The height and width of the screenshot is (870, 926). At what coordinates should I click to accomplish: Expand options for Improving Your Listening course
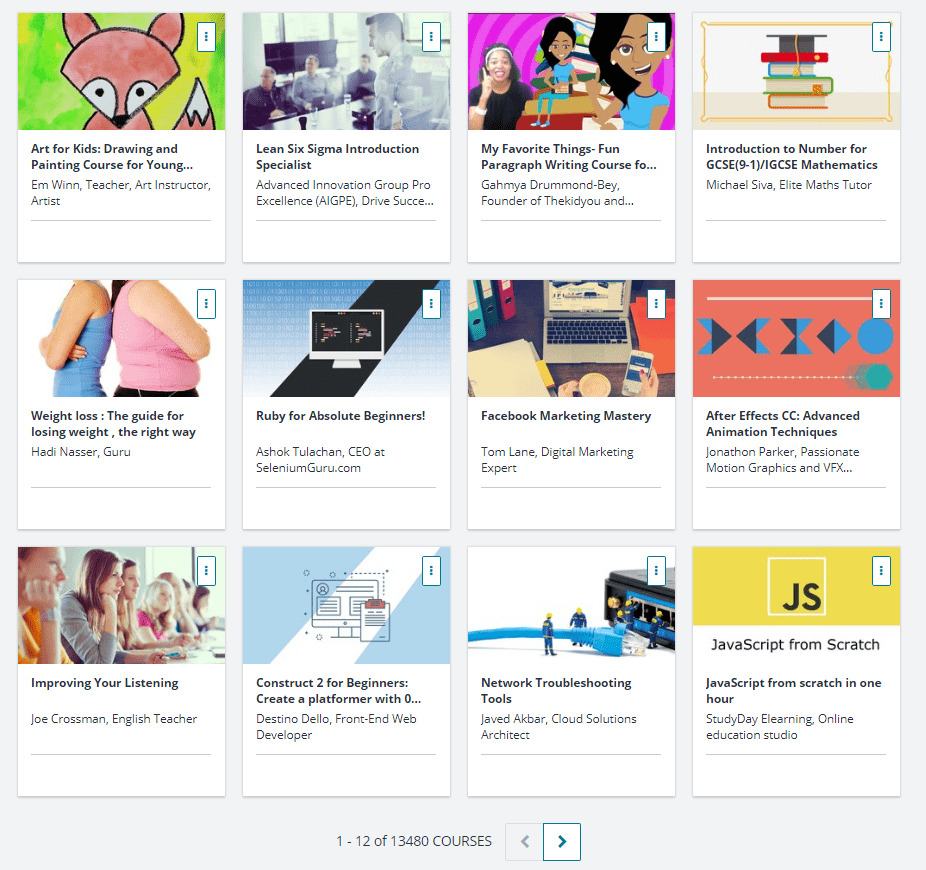(x=206, y=571)
